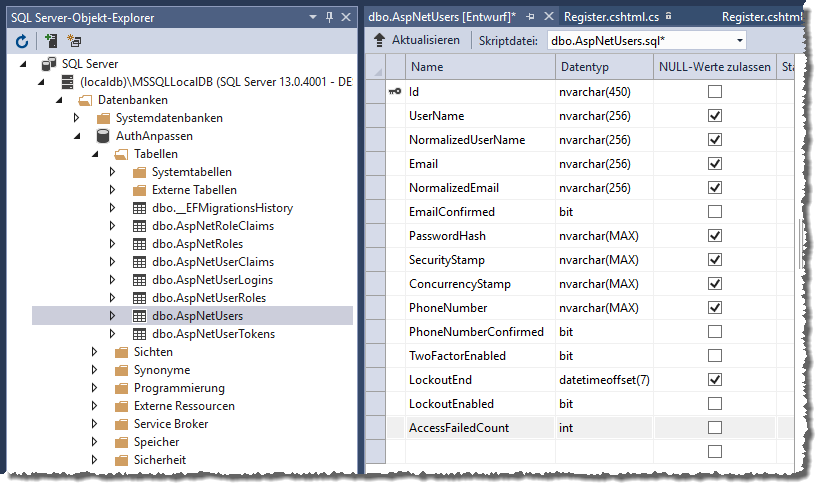Click the NULL-Werte zulassen column header

pyautogui.click(x=714, y=67)
